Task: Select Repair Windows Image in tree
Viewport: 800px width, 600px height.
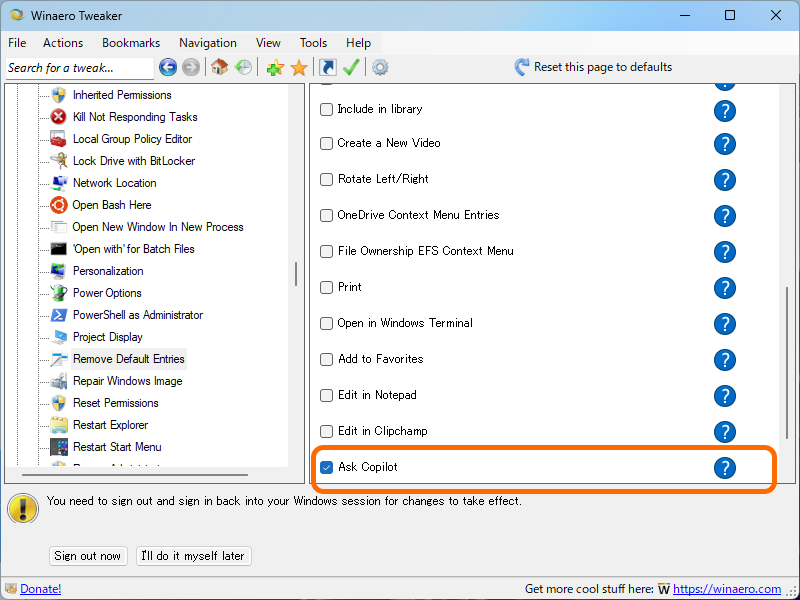Action: click(x=128, y=381)
